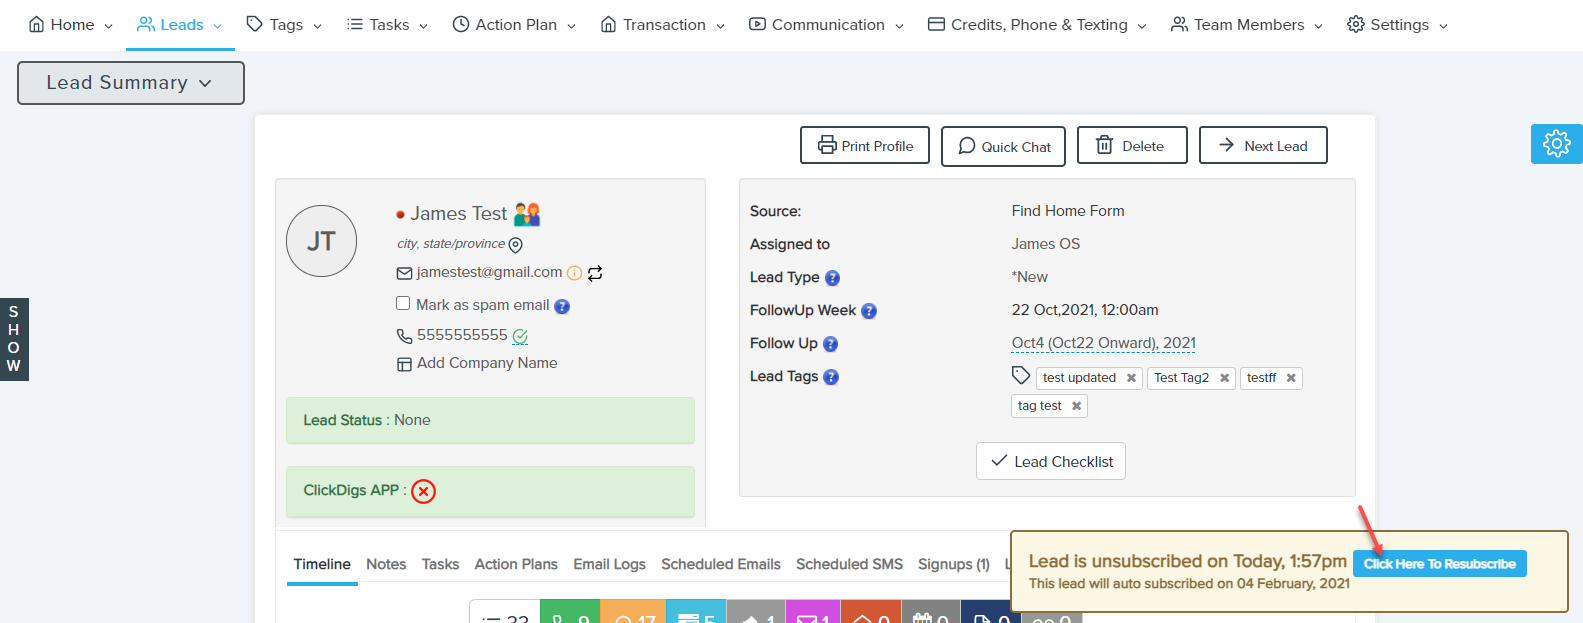Remove the 'test updated' tag
The image size is (1583, 623).
pyautogui.click(x=1131, y=378)
